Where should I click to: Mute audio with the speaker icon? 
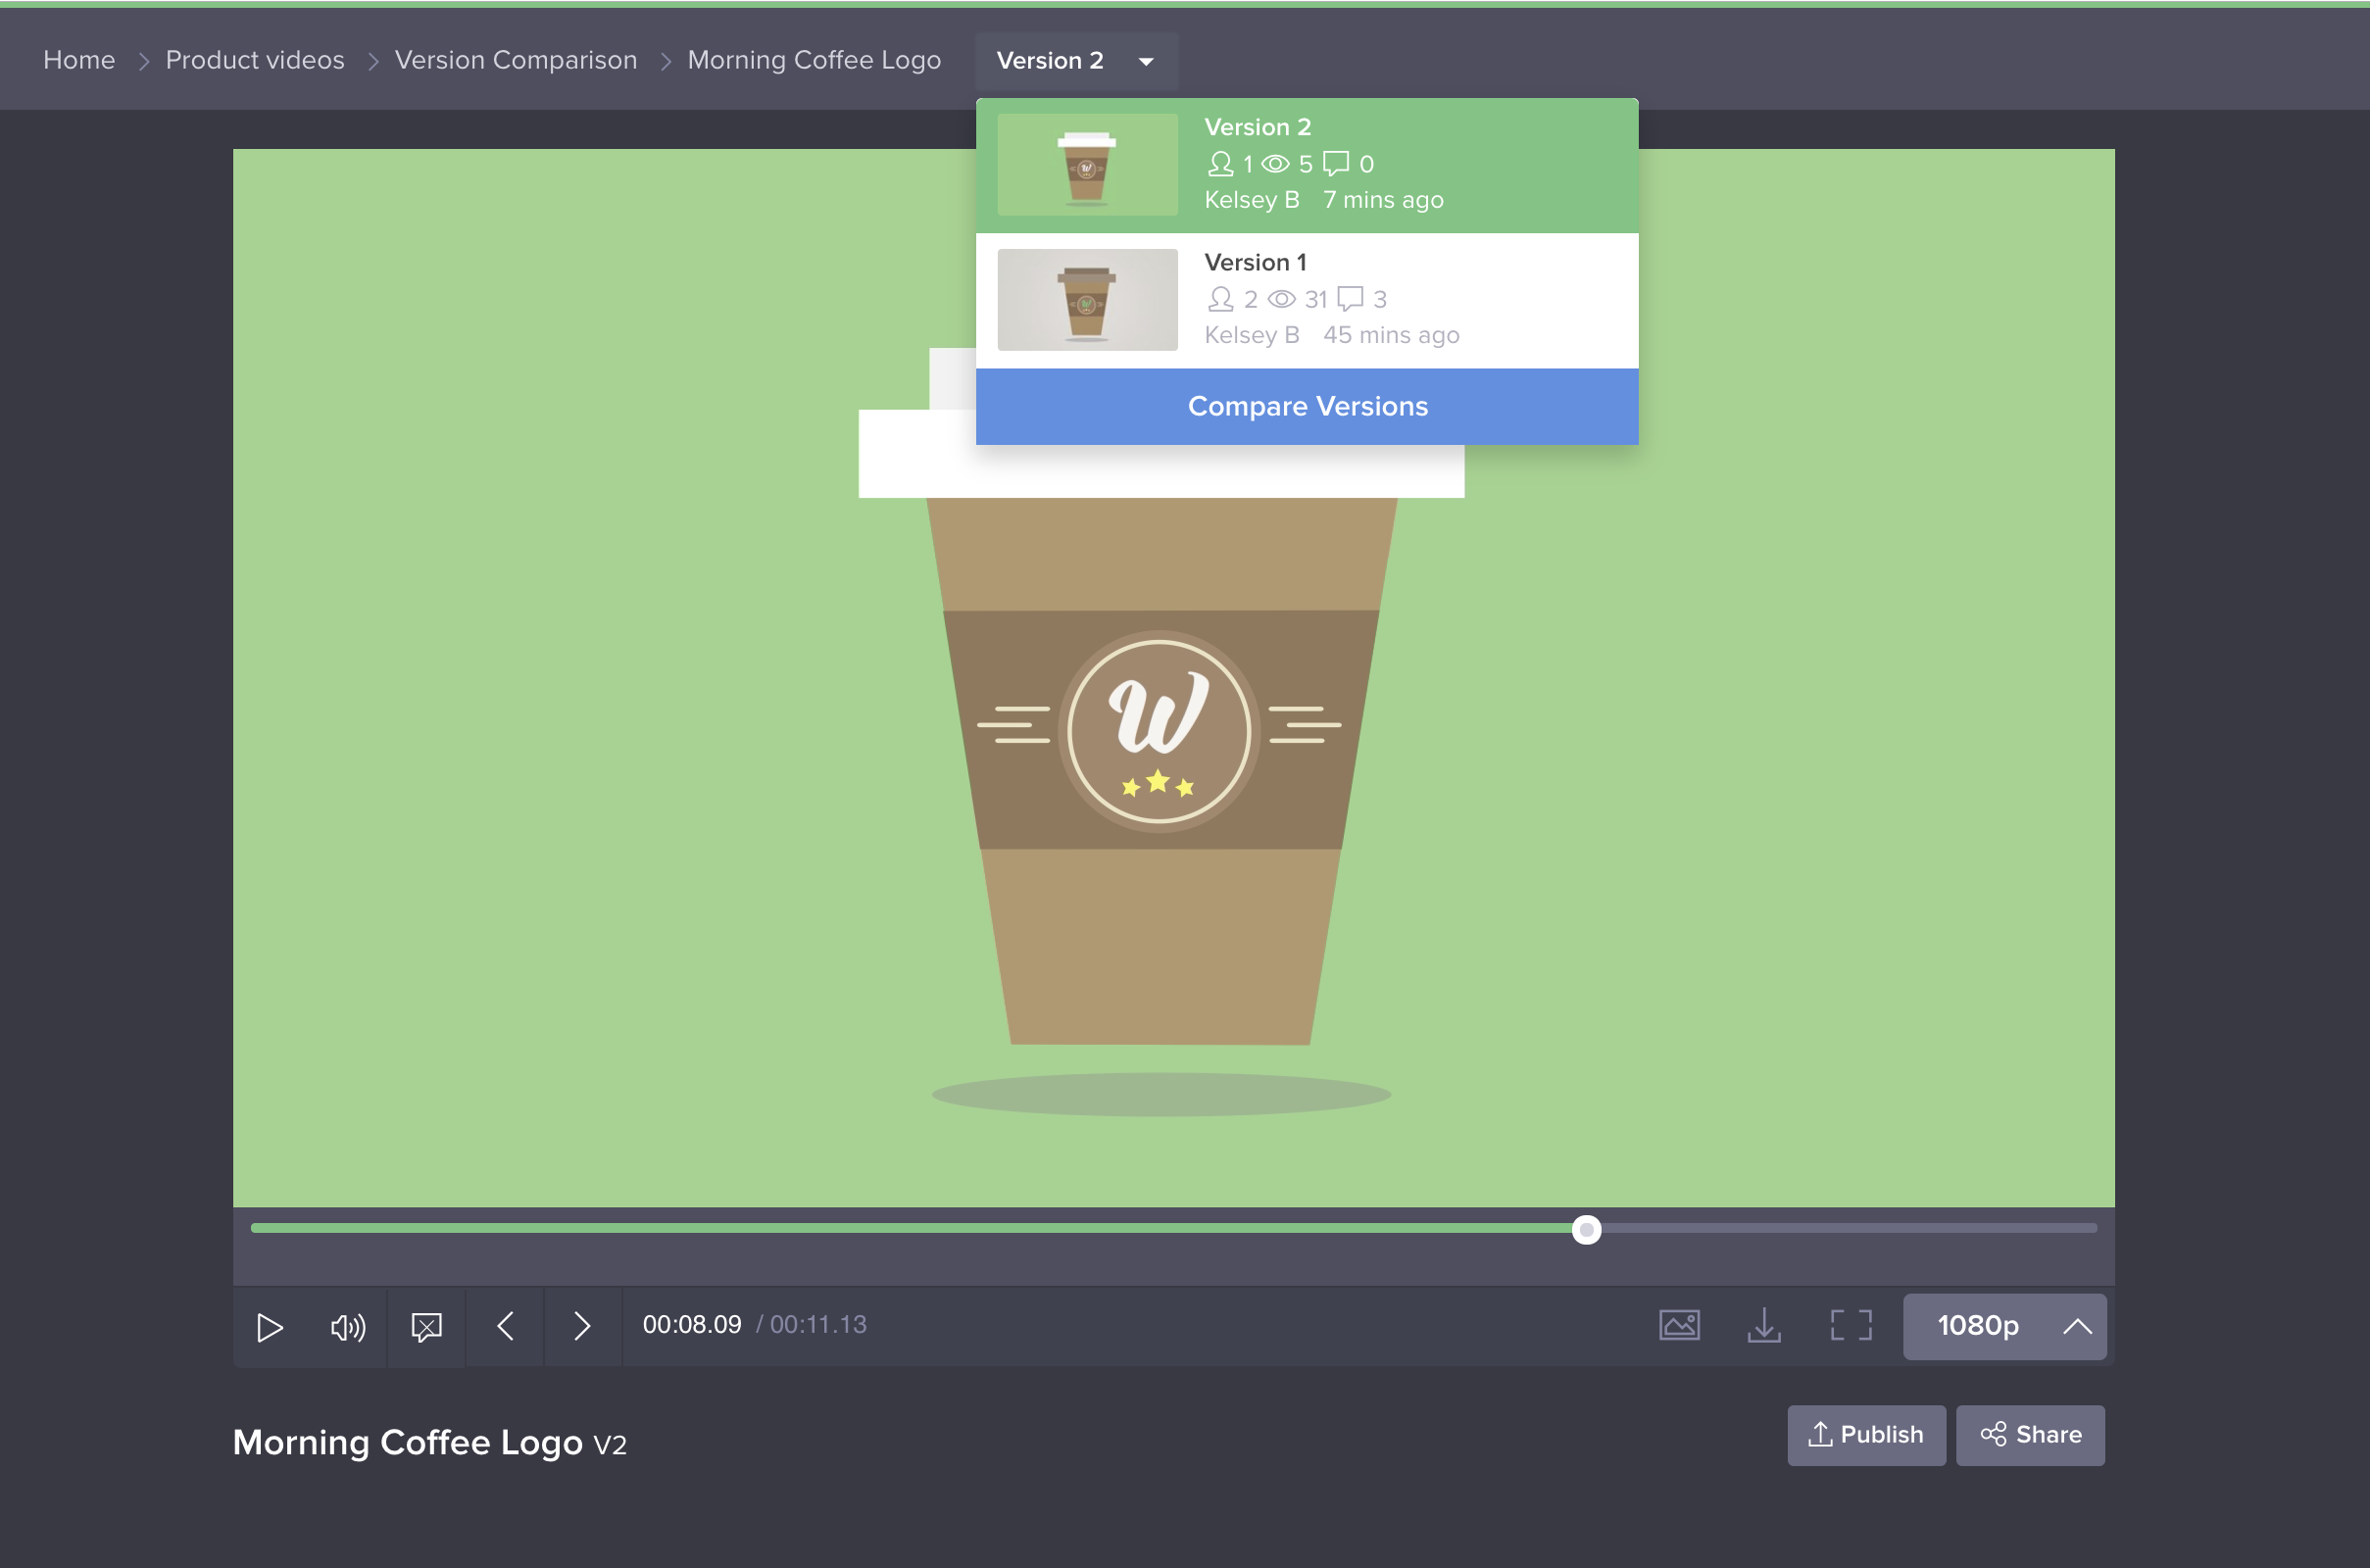[x=347, y=1327]
